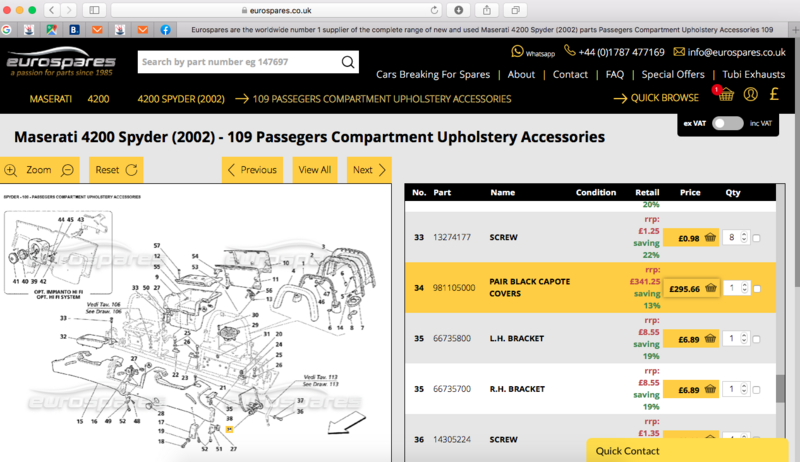Image resolution: width=800 pixels, height=462 pixels.
Task: Add L.H. BRACKET to basket
Action: (691, 339)
